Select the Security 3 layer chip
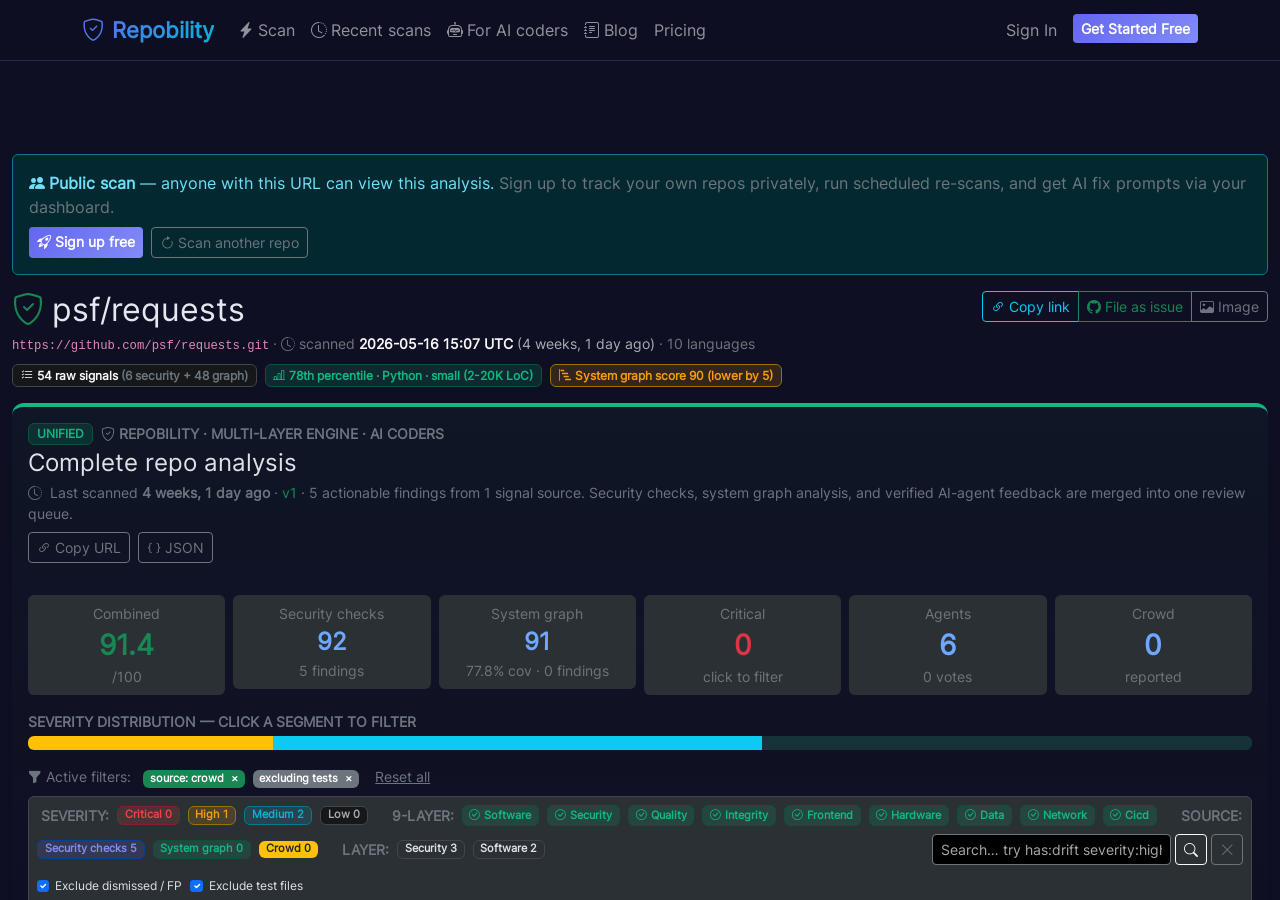 (x=431, y=849)
